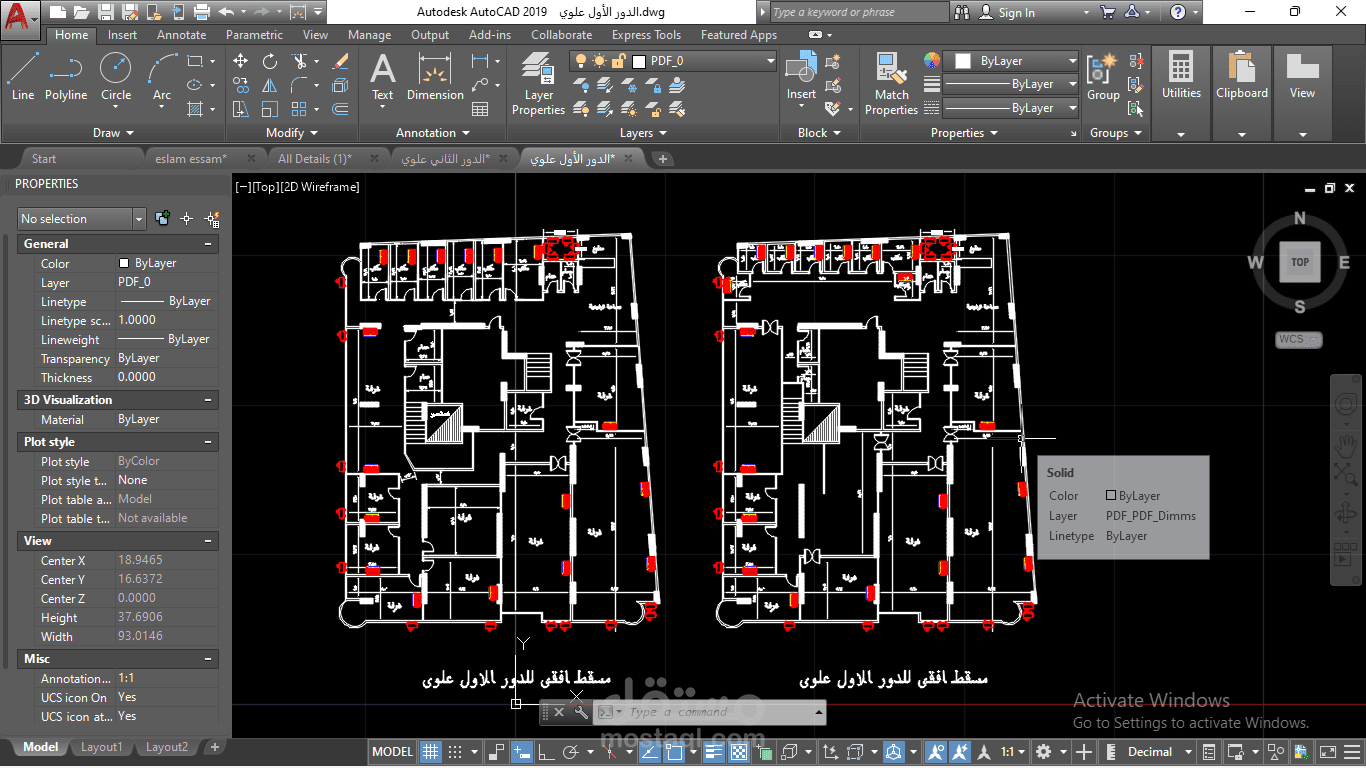Click the Clipboard panel button
1366x768 pixels.
coord(1242,93)
